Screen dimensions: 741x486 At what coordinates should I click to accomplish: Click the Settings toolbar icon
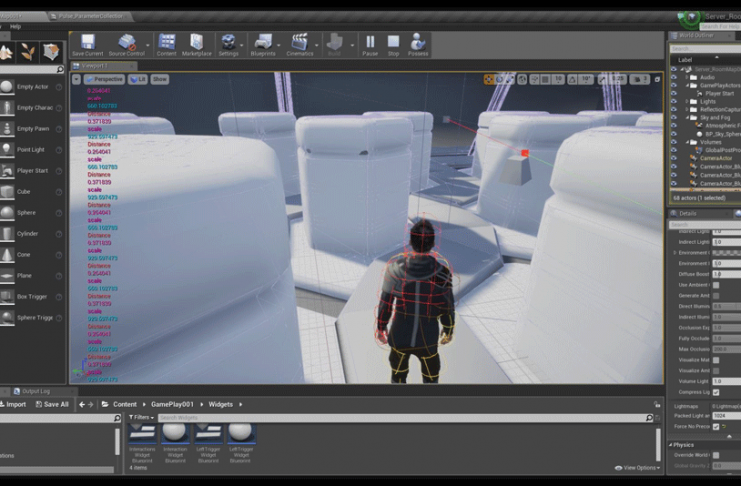[228, 45]
